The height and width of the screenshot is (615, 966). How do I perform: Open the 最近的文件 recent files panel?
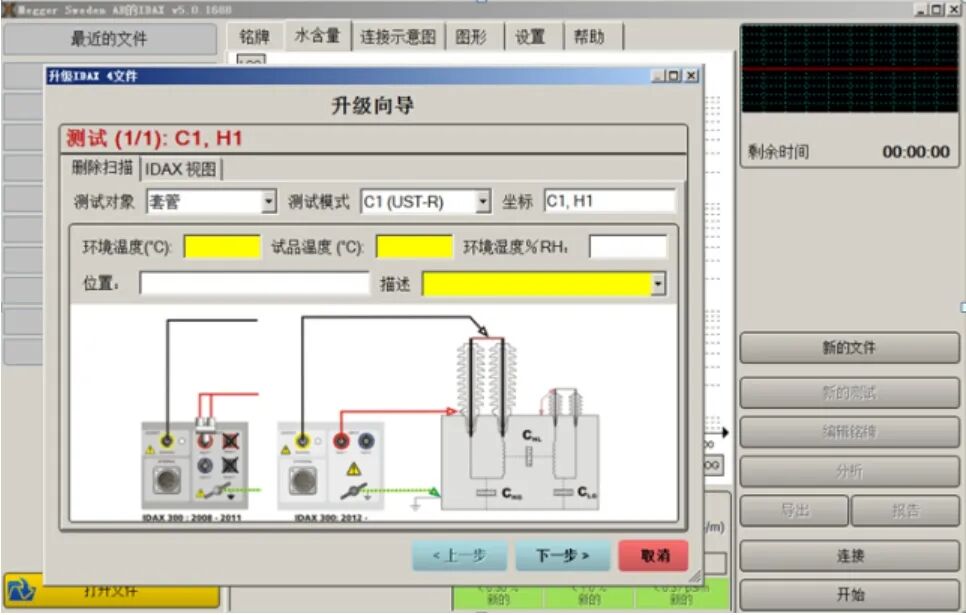109,39
